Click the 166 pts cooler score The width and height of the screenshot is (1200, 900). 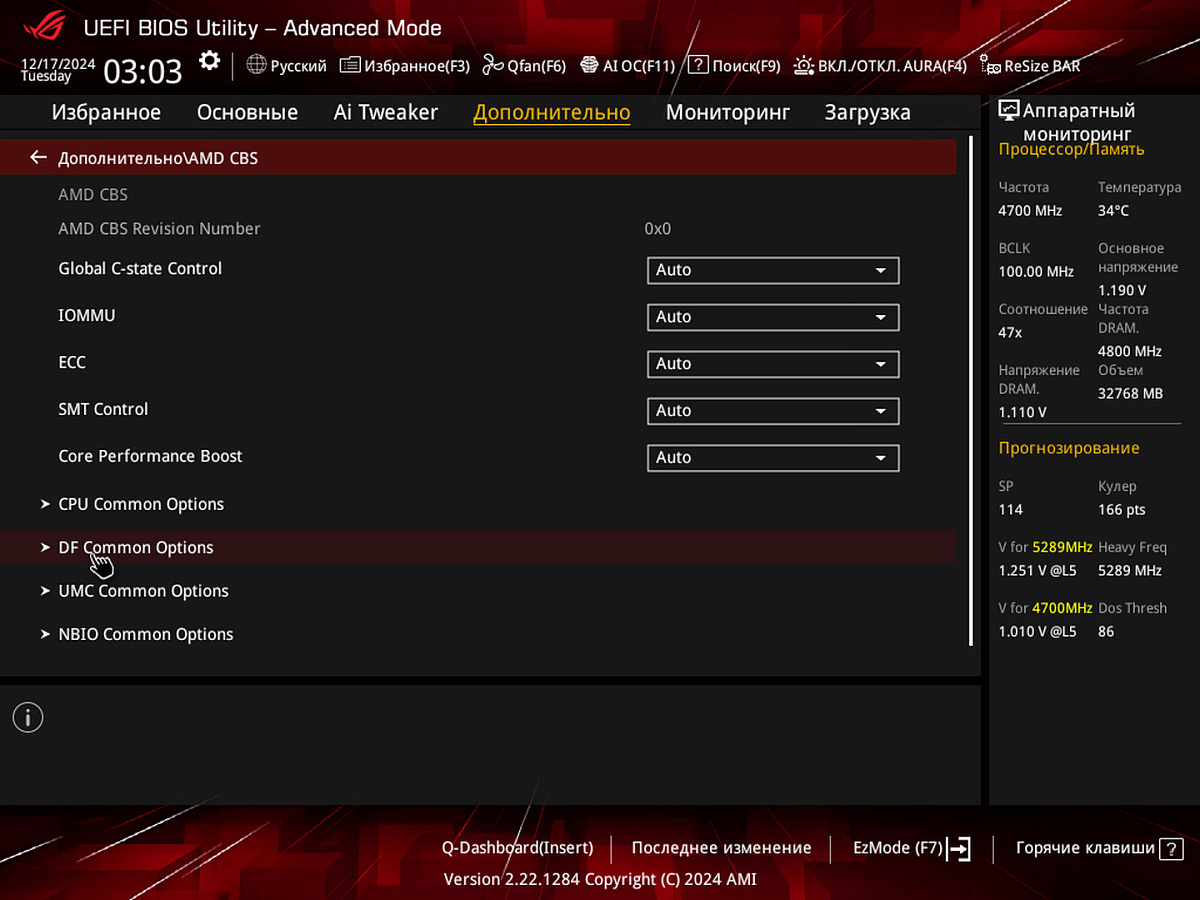pyautogui.click(x=1121, y=510)
